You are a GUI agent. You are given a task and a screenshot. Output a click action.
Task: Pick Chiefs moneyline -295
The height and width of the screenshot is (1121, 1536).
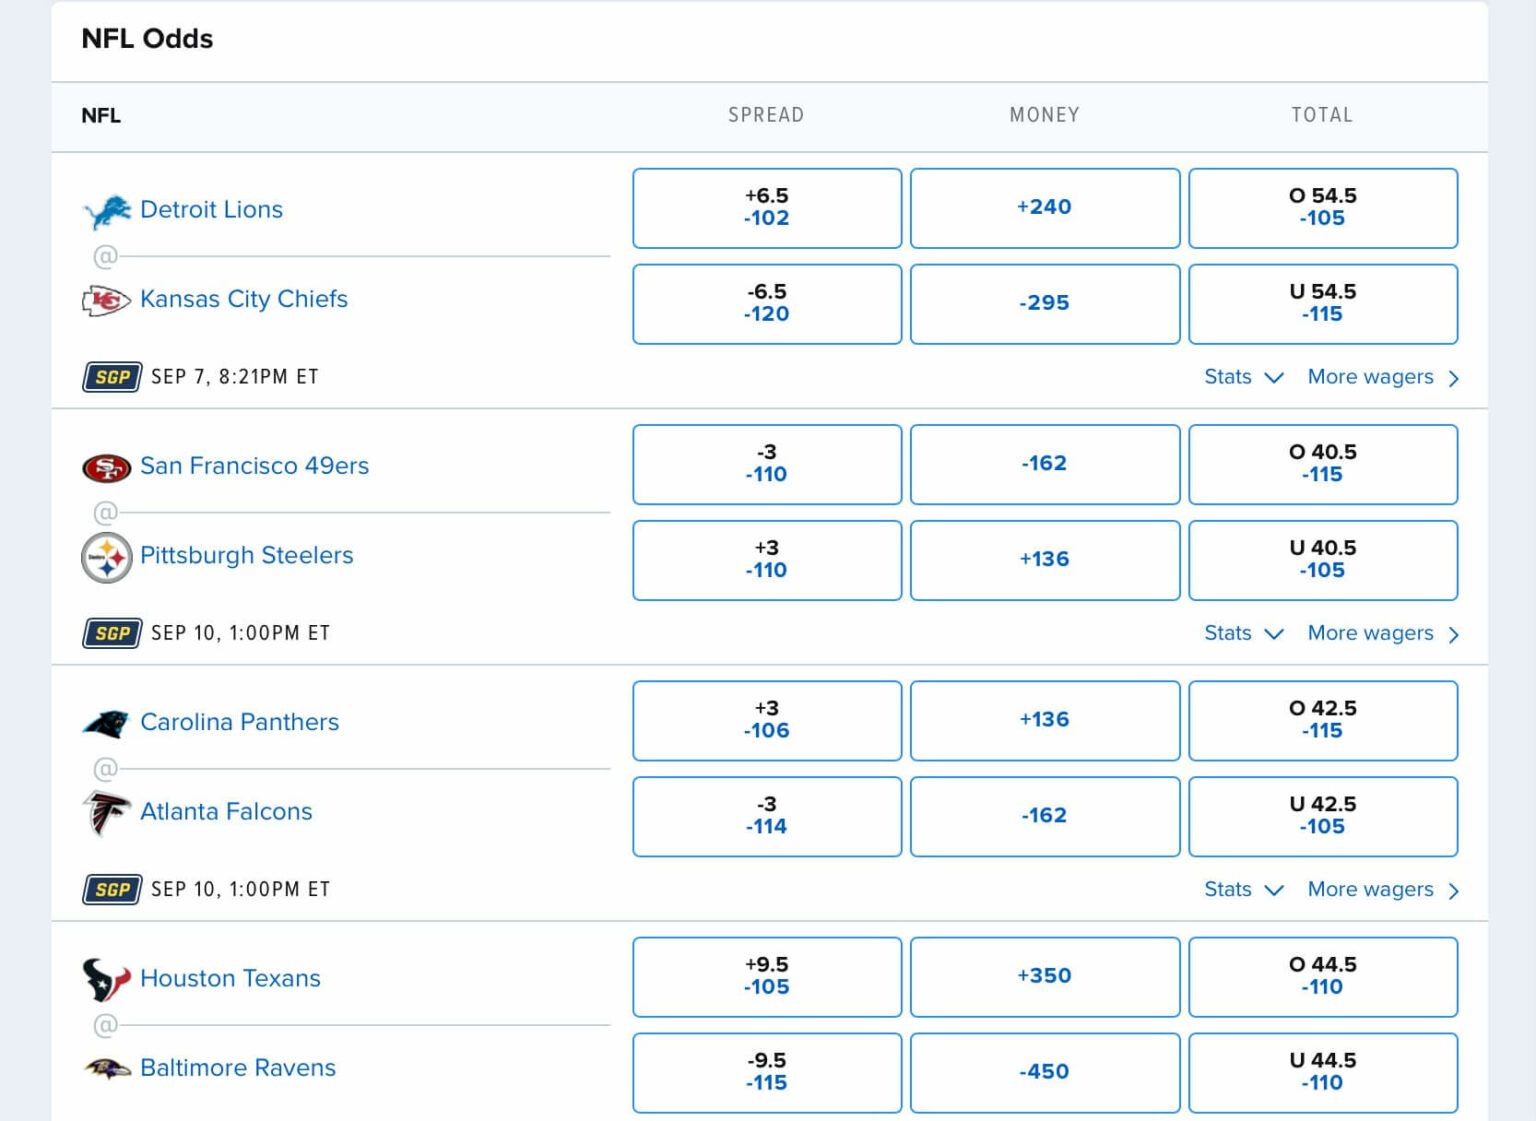1045,304
